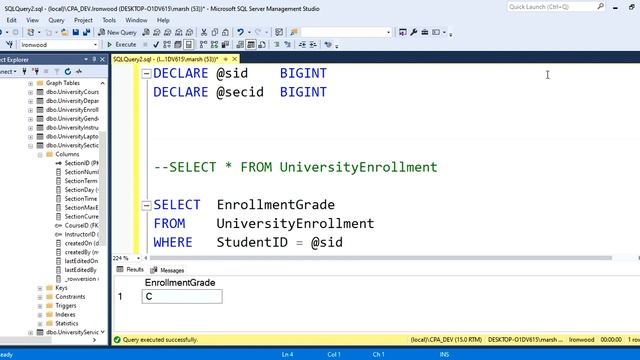The image size is (640, 360).
Task: Open the Undo history dropdown arrow
Action: click(249, 32)
